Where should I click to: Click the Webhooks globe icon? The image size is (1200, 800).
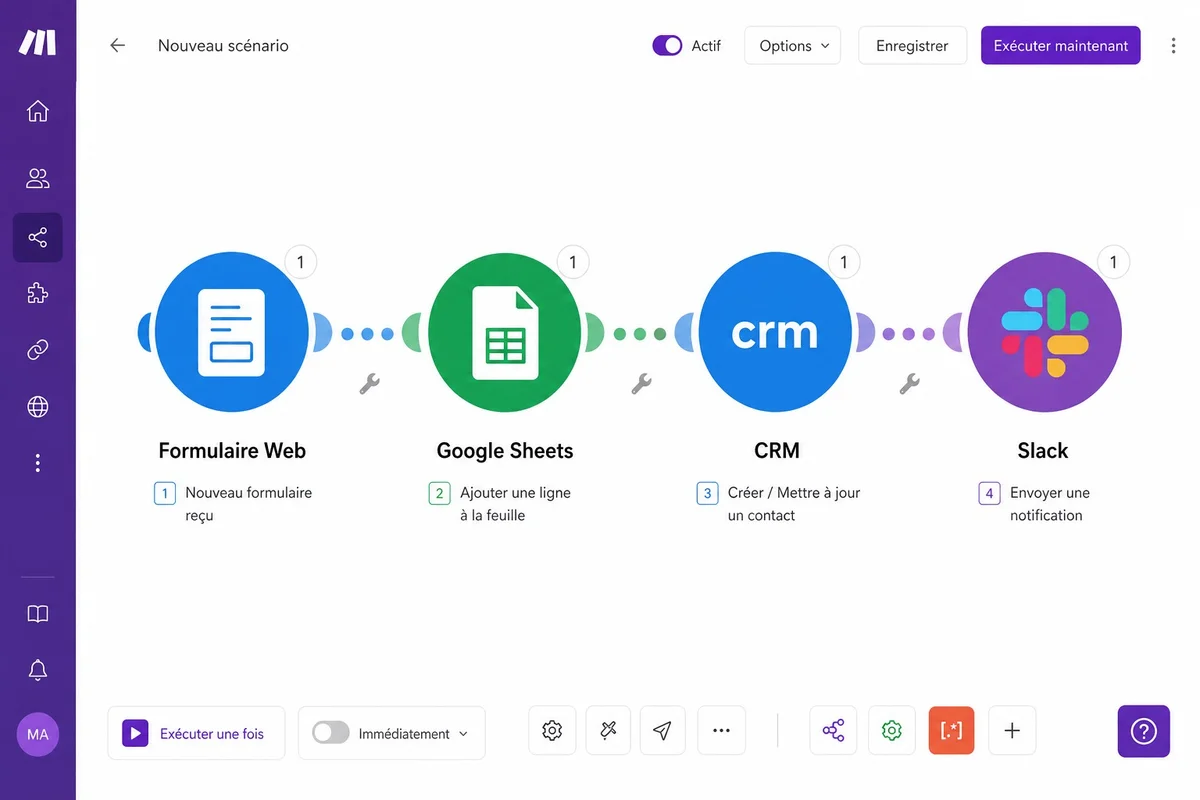tap(37, 406)
